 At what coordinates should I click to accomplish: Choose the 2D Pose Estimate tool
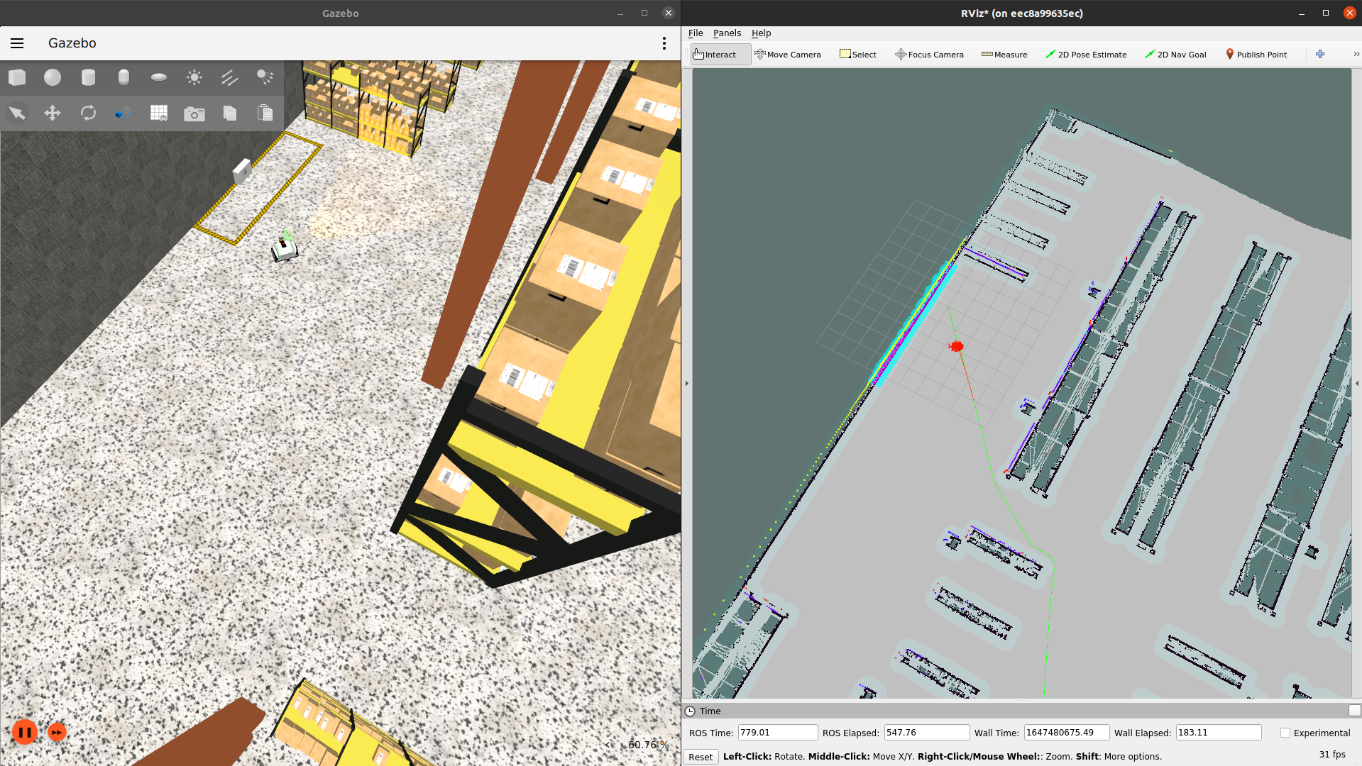coord(1085,54)
